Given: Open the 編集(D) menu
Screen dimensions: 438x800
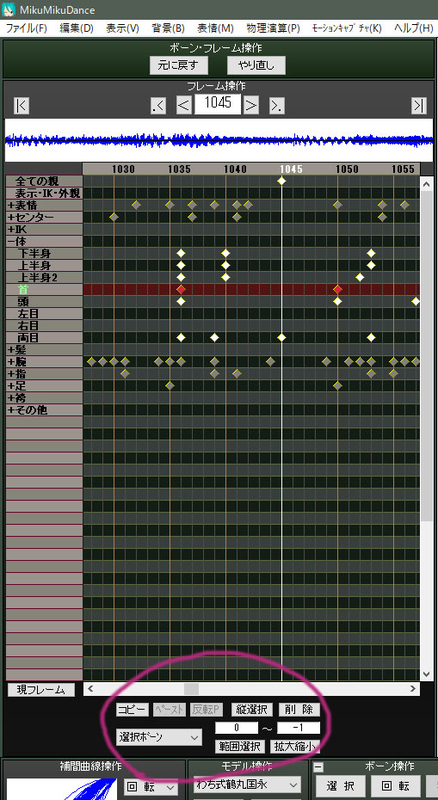Looking at the screenshot, I should [77, 28].
